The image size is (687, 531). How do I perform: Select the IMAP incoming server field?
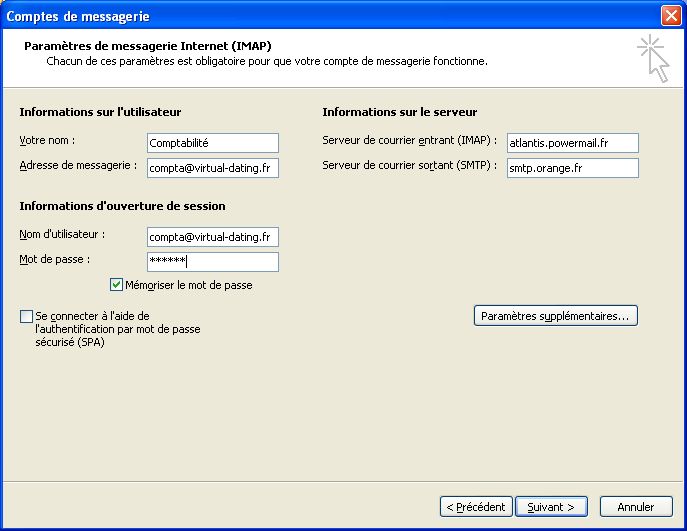point(573,143)
